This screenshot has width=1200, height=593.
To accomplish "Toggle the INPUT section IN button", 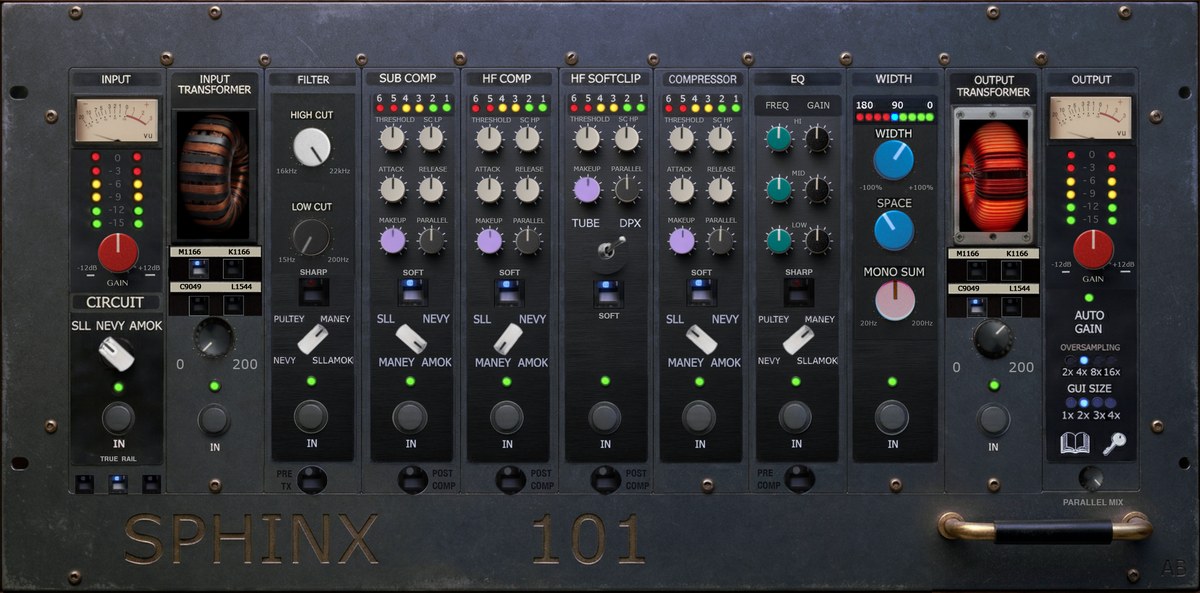I will [x=118, y=417].
